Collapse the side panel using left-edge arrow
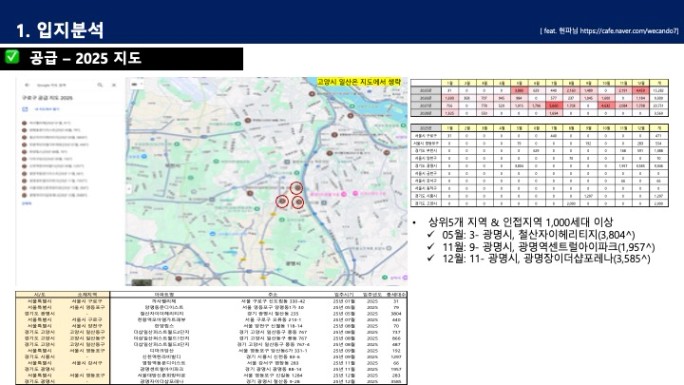This screenshot has height=385, width=684. coord(129,189)
